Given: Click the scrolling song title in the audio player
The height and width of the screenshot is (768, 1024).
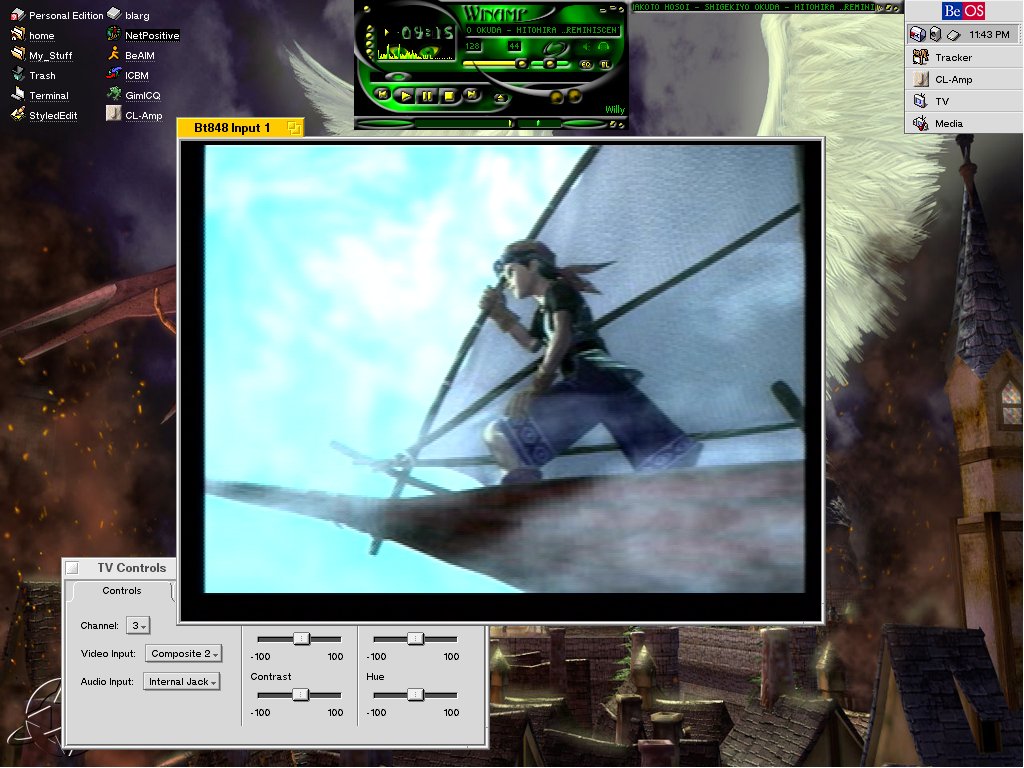Looking at the screenshot, I should point(543,30).
